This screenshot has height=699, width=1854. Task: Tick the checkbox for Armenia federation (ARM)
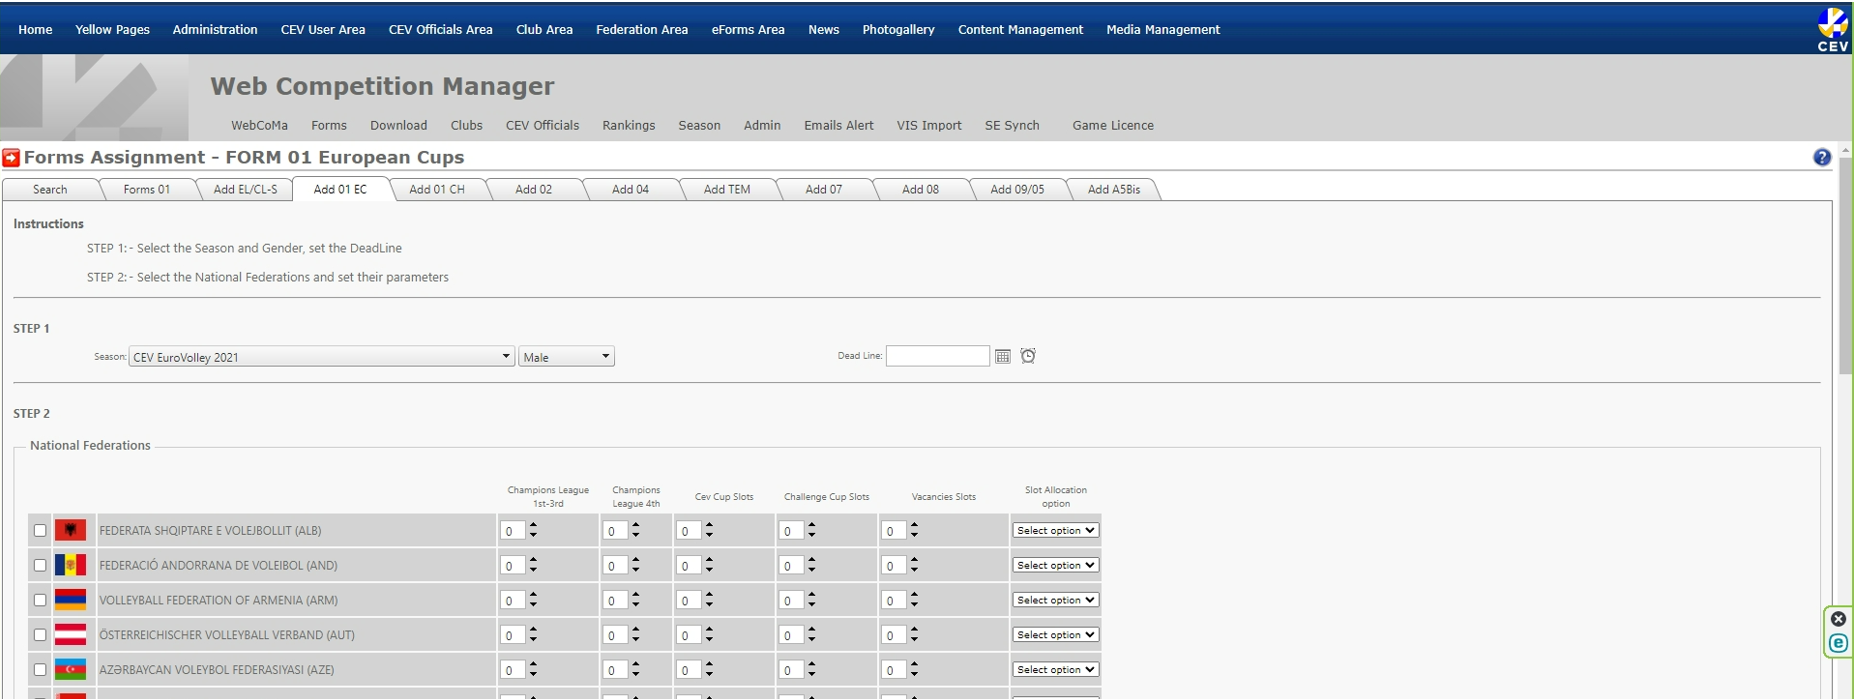tap(40, 600)
